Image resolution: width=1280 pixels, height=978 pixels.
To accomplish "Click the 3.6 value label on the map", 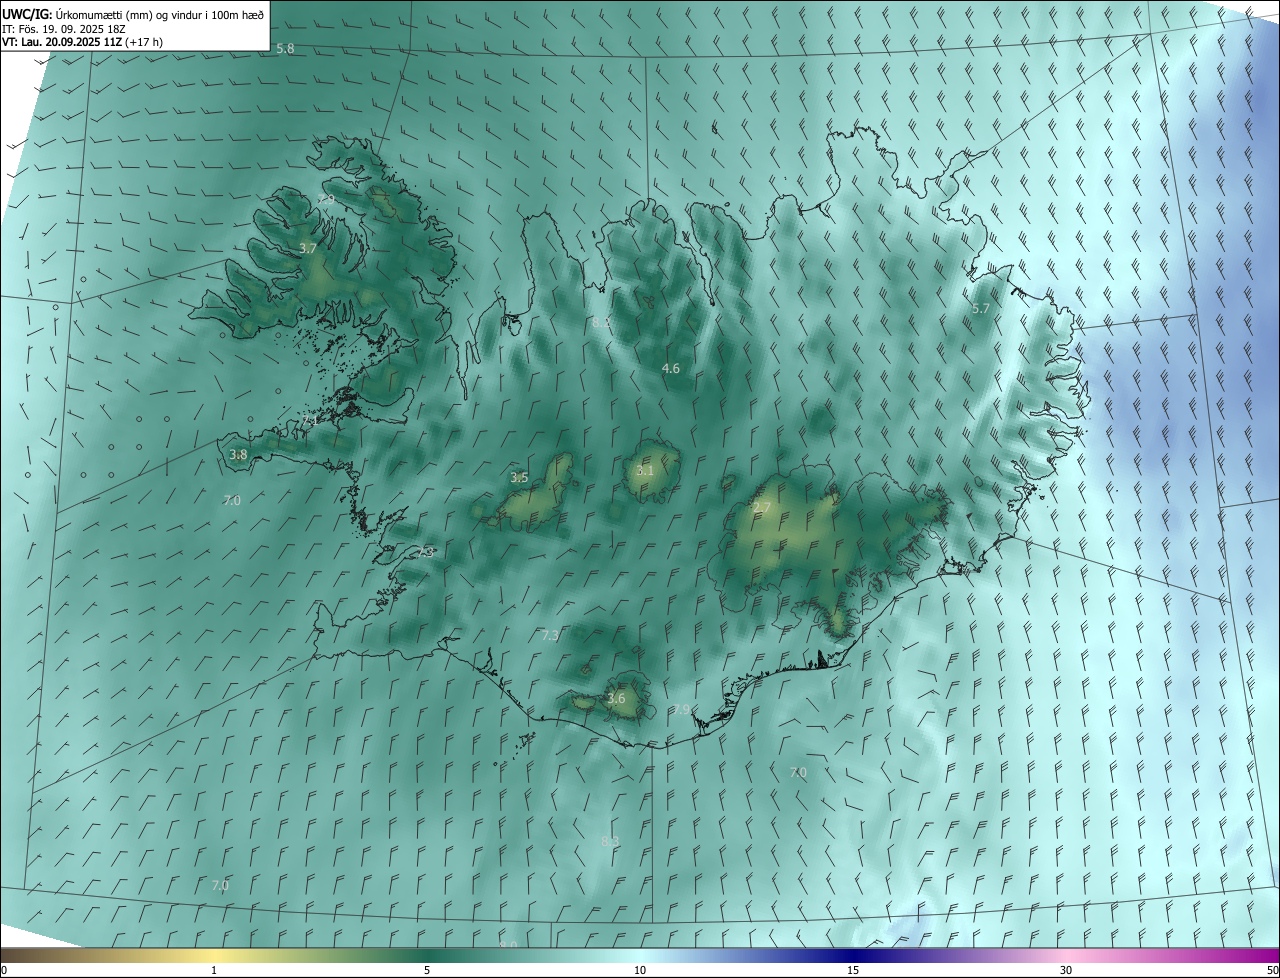I will pos(616,699).
